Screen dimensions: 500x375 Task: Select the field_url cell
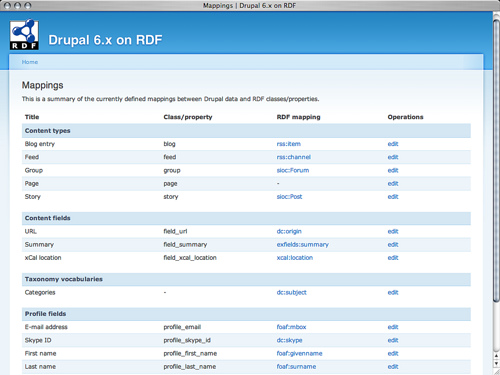[x=175, y=231]
